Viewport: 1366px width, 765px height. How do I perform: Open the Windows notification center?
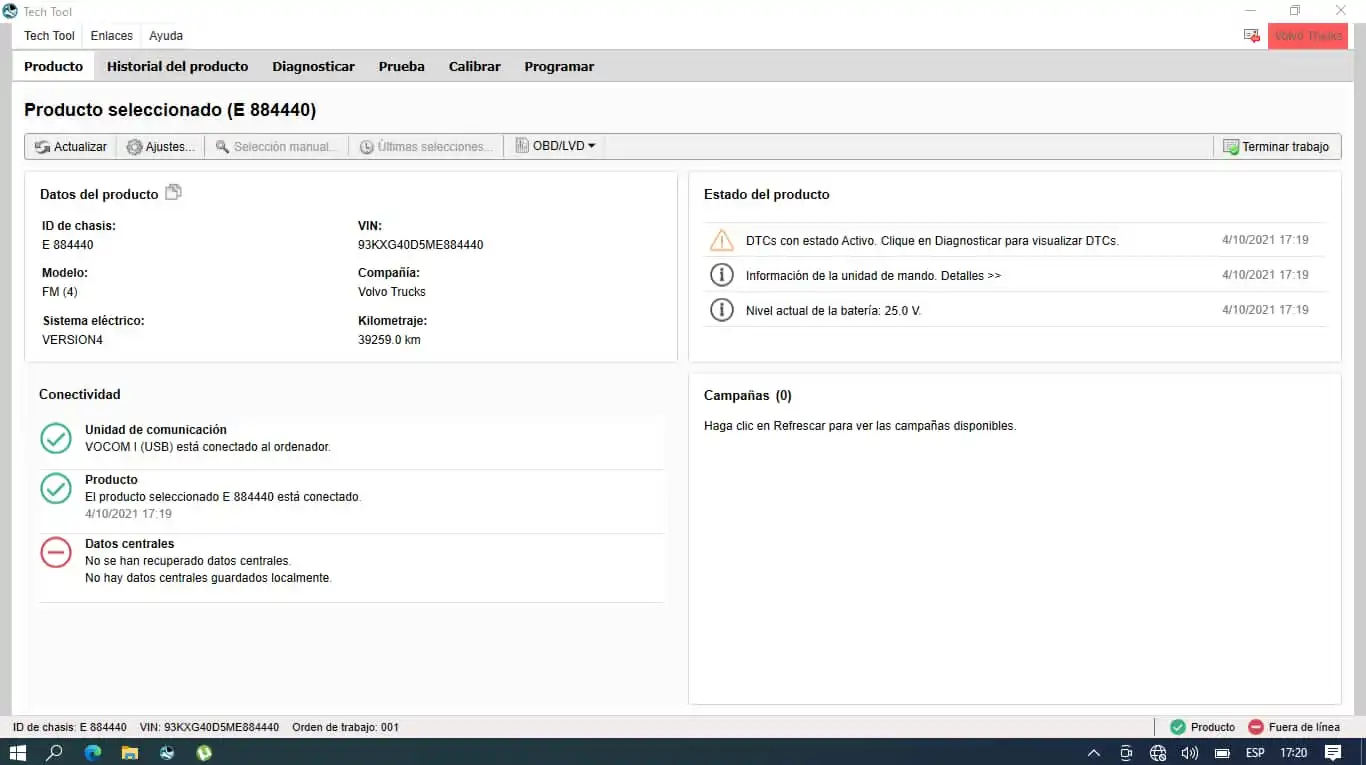tap(1333, 752)
